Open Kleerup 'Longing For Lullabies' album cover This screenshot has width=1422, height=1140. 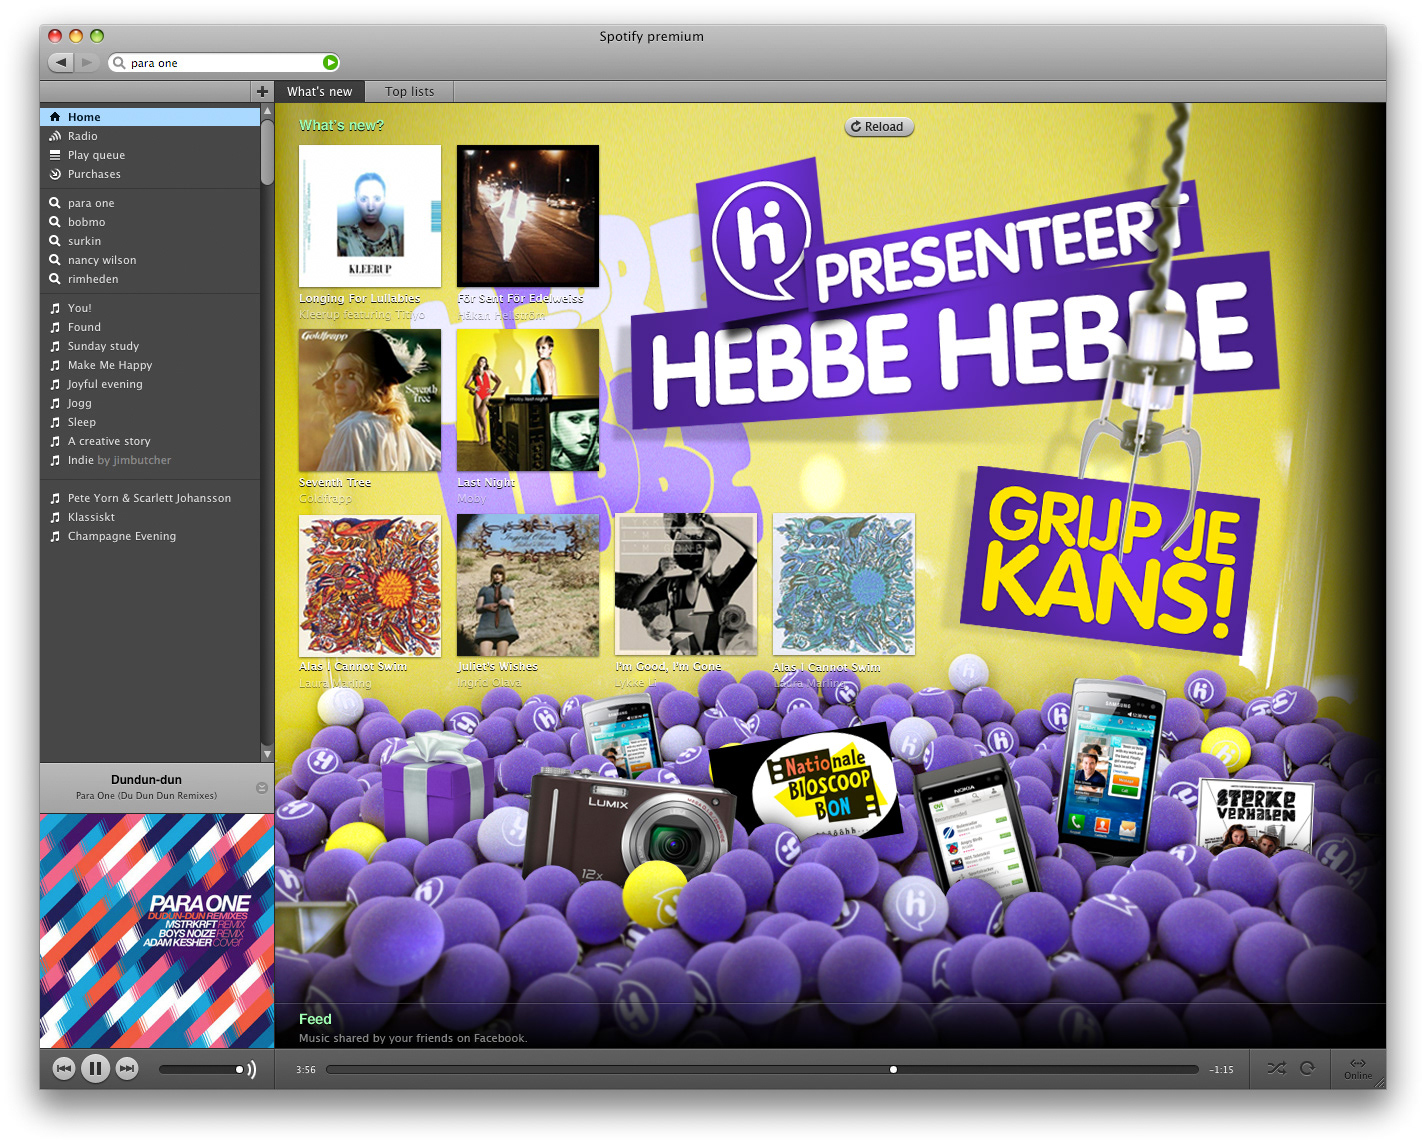(x=370, y=216)
